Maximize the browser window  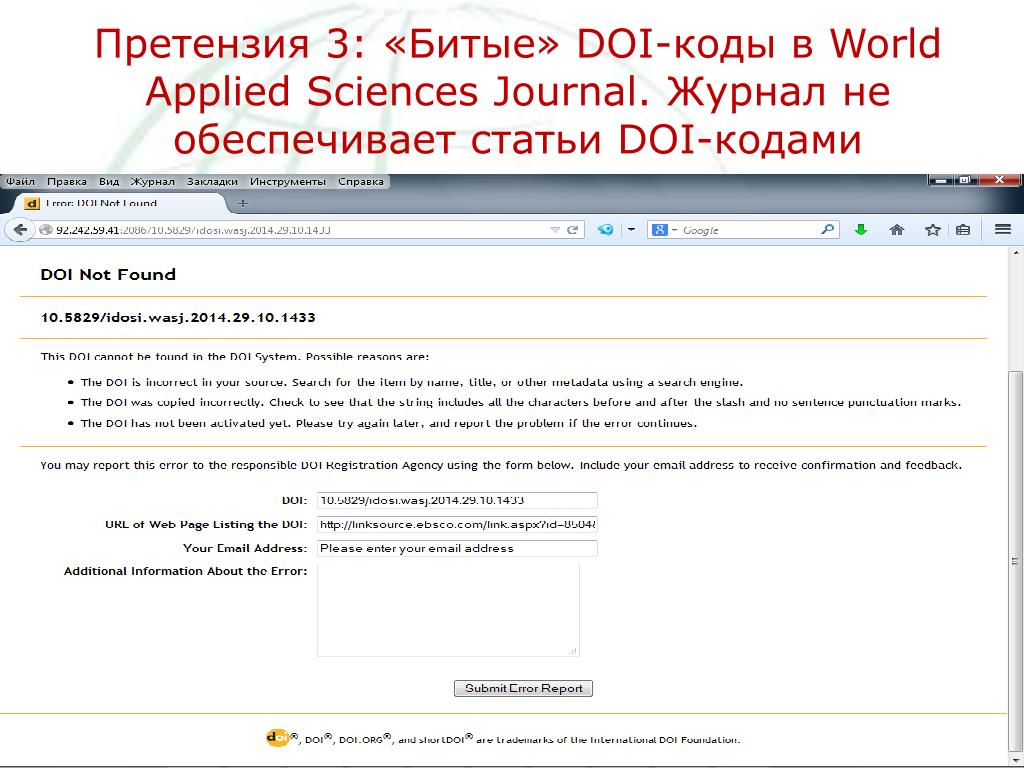[965, 179]
